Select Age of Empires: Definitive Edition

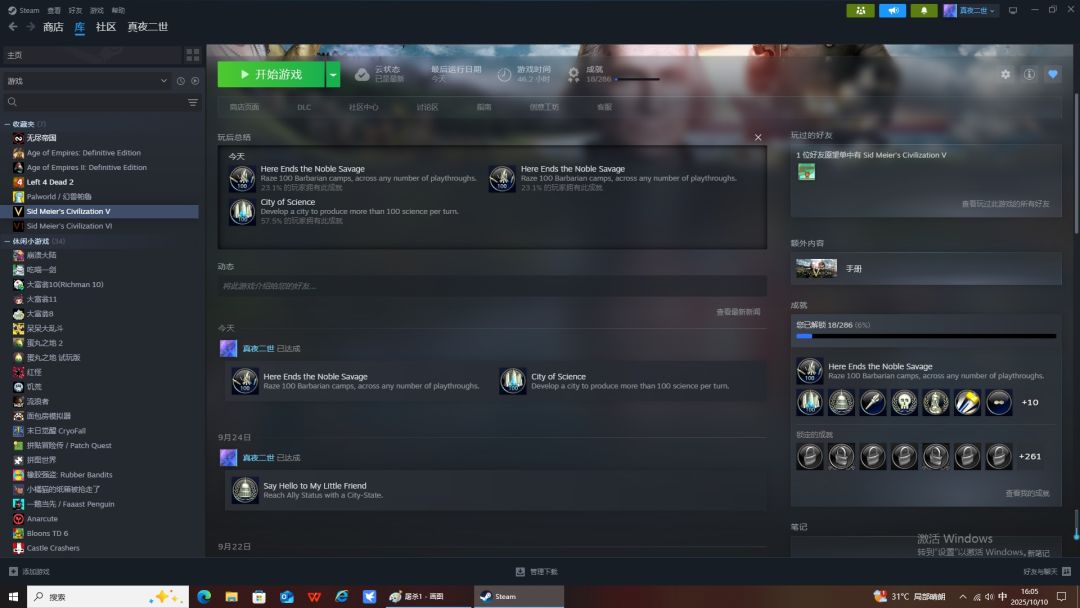coord(83,153)
